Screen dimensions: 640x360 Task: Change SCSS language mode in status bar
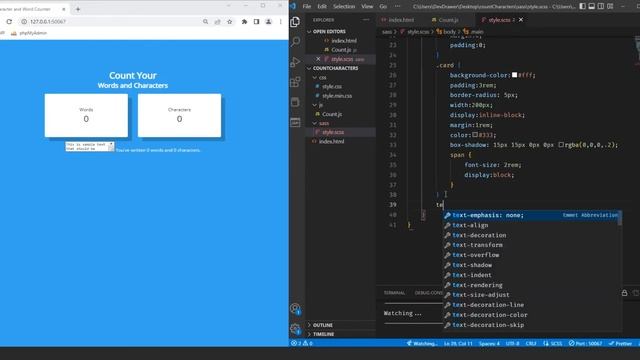point(556,343)
